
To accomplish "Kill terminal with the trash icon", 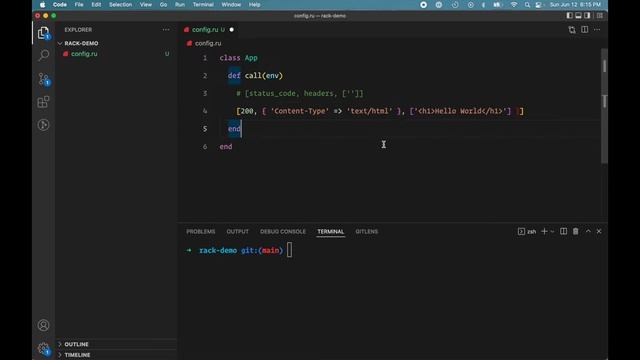I will pyautogui.click(x=576, y=231).
